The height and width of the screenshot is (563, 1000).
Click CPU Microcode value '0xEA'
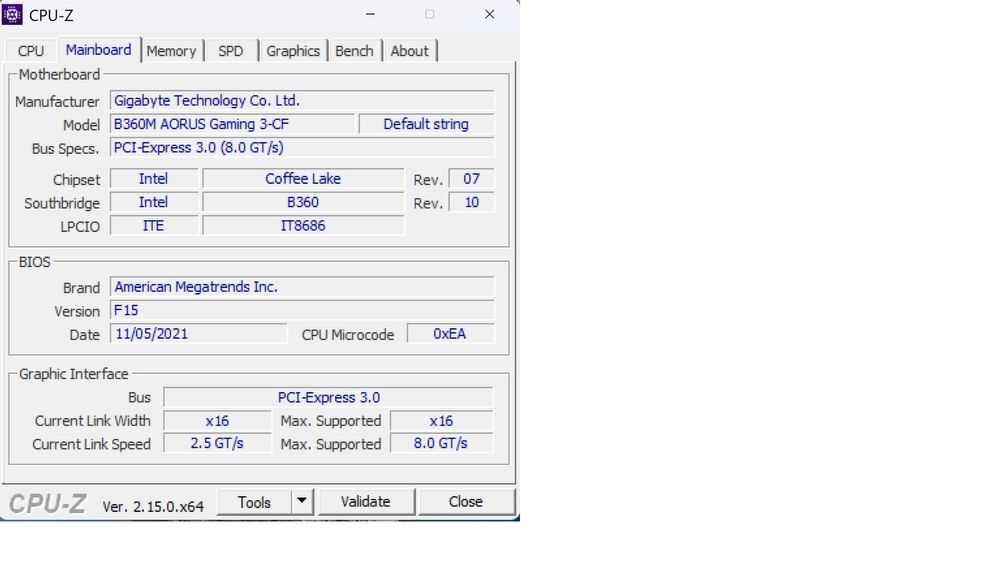coord(450,333)
